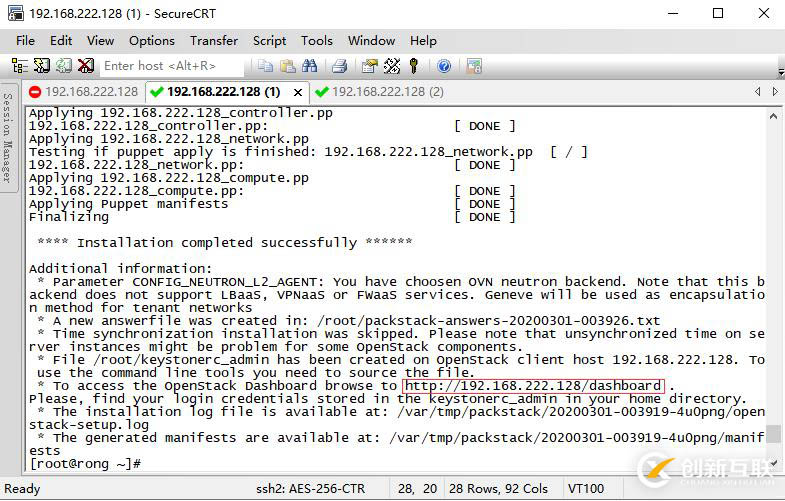Click inside the Enter host field
This screenshot has height=501, width=785.
172,66
